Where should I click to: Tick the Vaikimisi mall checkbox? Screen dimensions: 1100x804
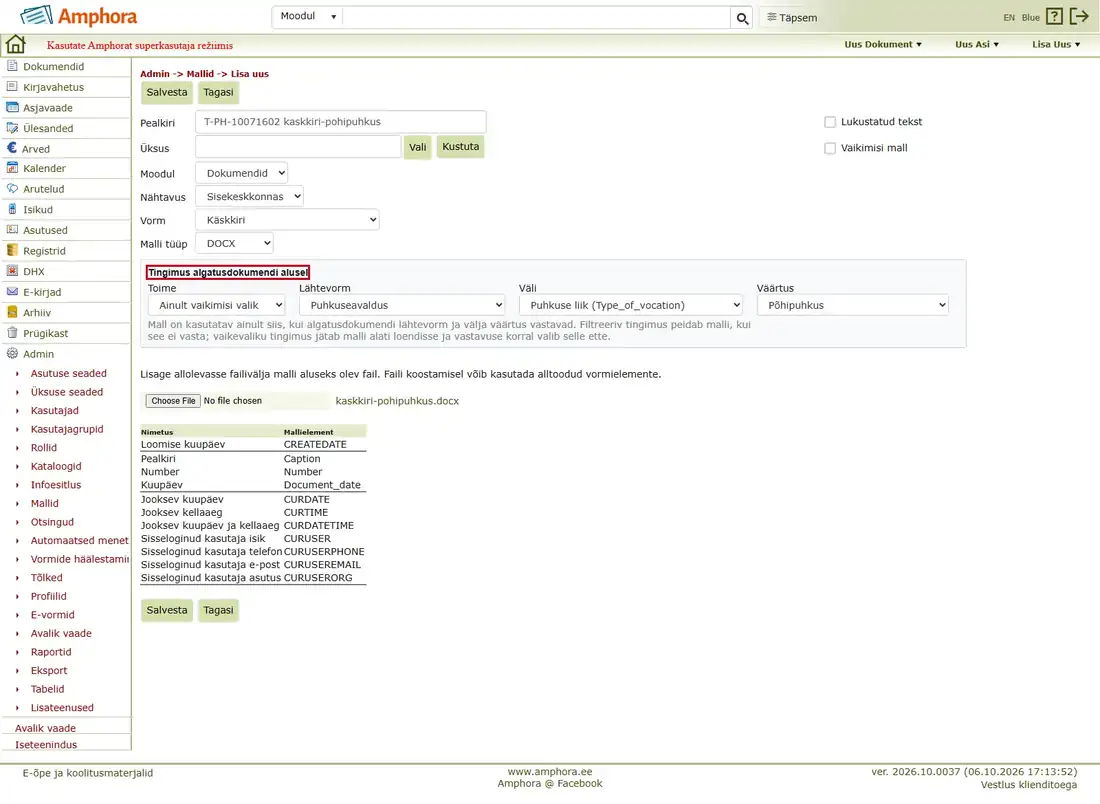point(830,148)
